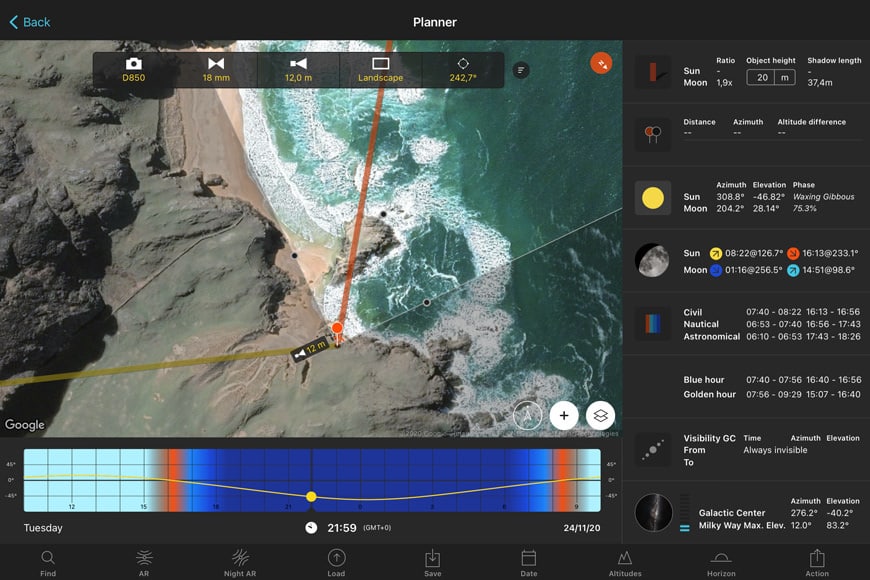This screenshot has height=580, width=870.
Task: Open the Date picker
Action: [529, 562]
